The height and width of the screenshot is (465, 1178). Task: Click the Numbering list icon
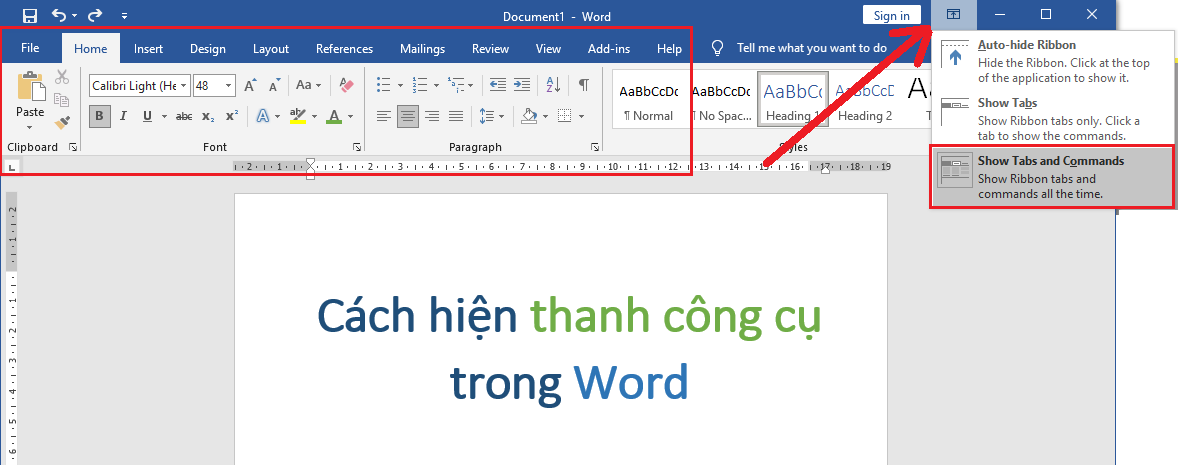coord(420,85)
